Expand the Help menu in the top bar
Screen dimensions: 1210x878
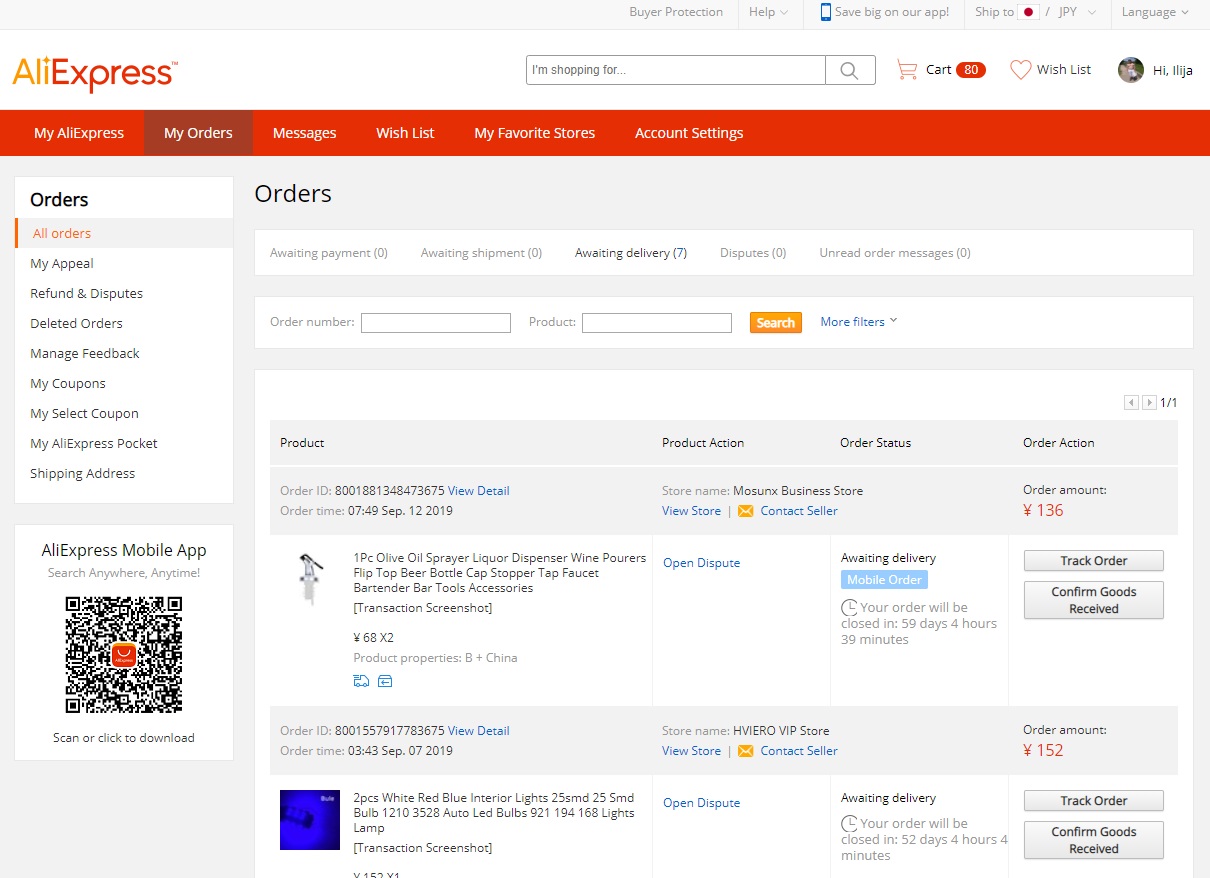(770, 12)
